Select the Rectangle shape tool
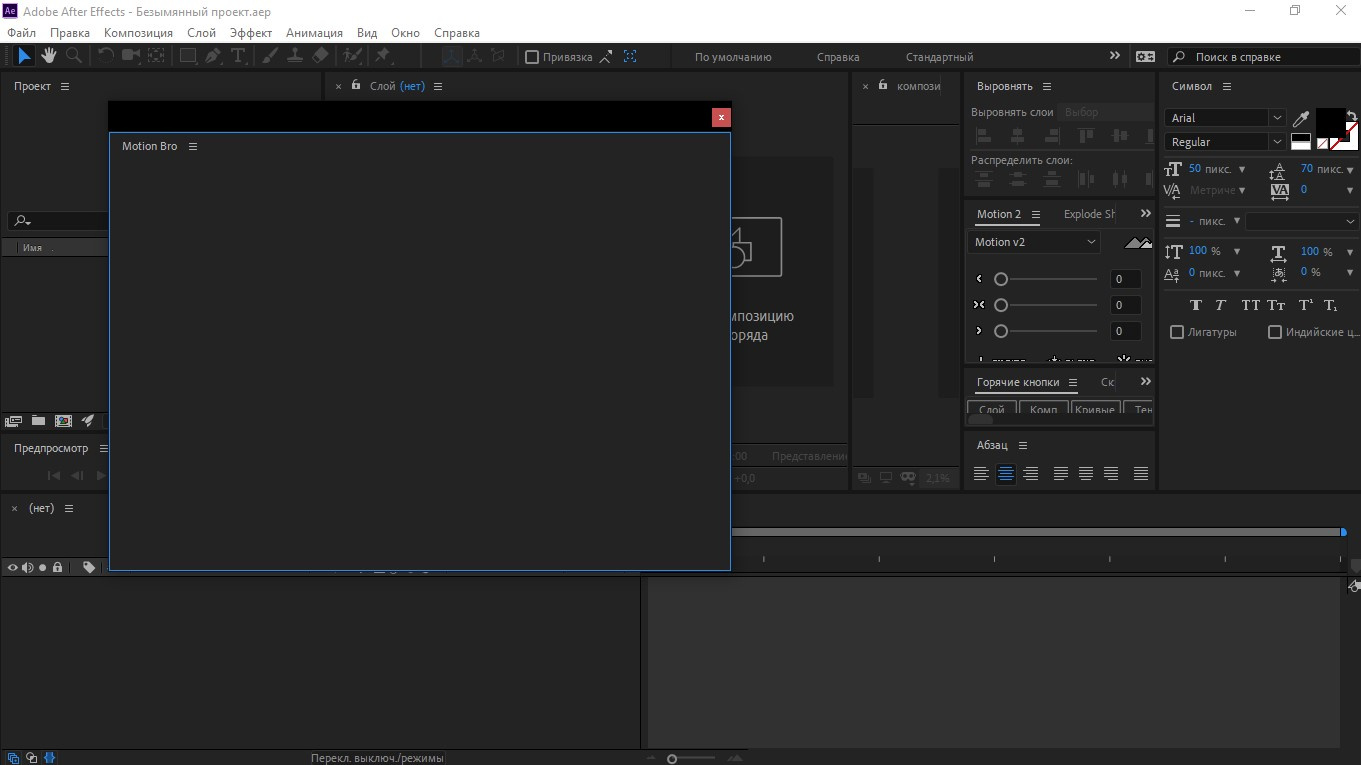1361x765 pixels. (x=188, y=57)
